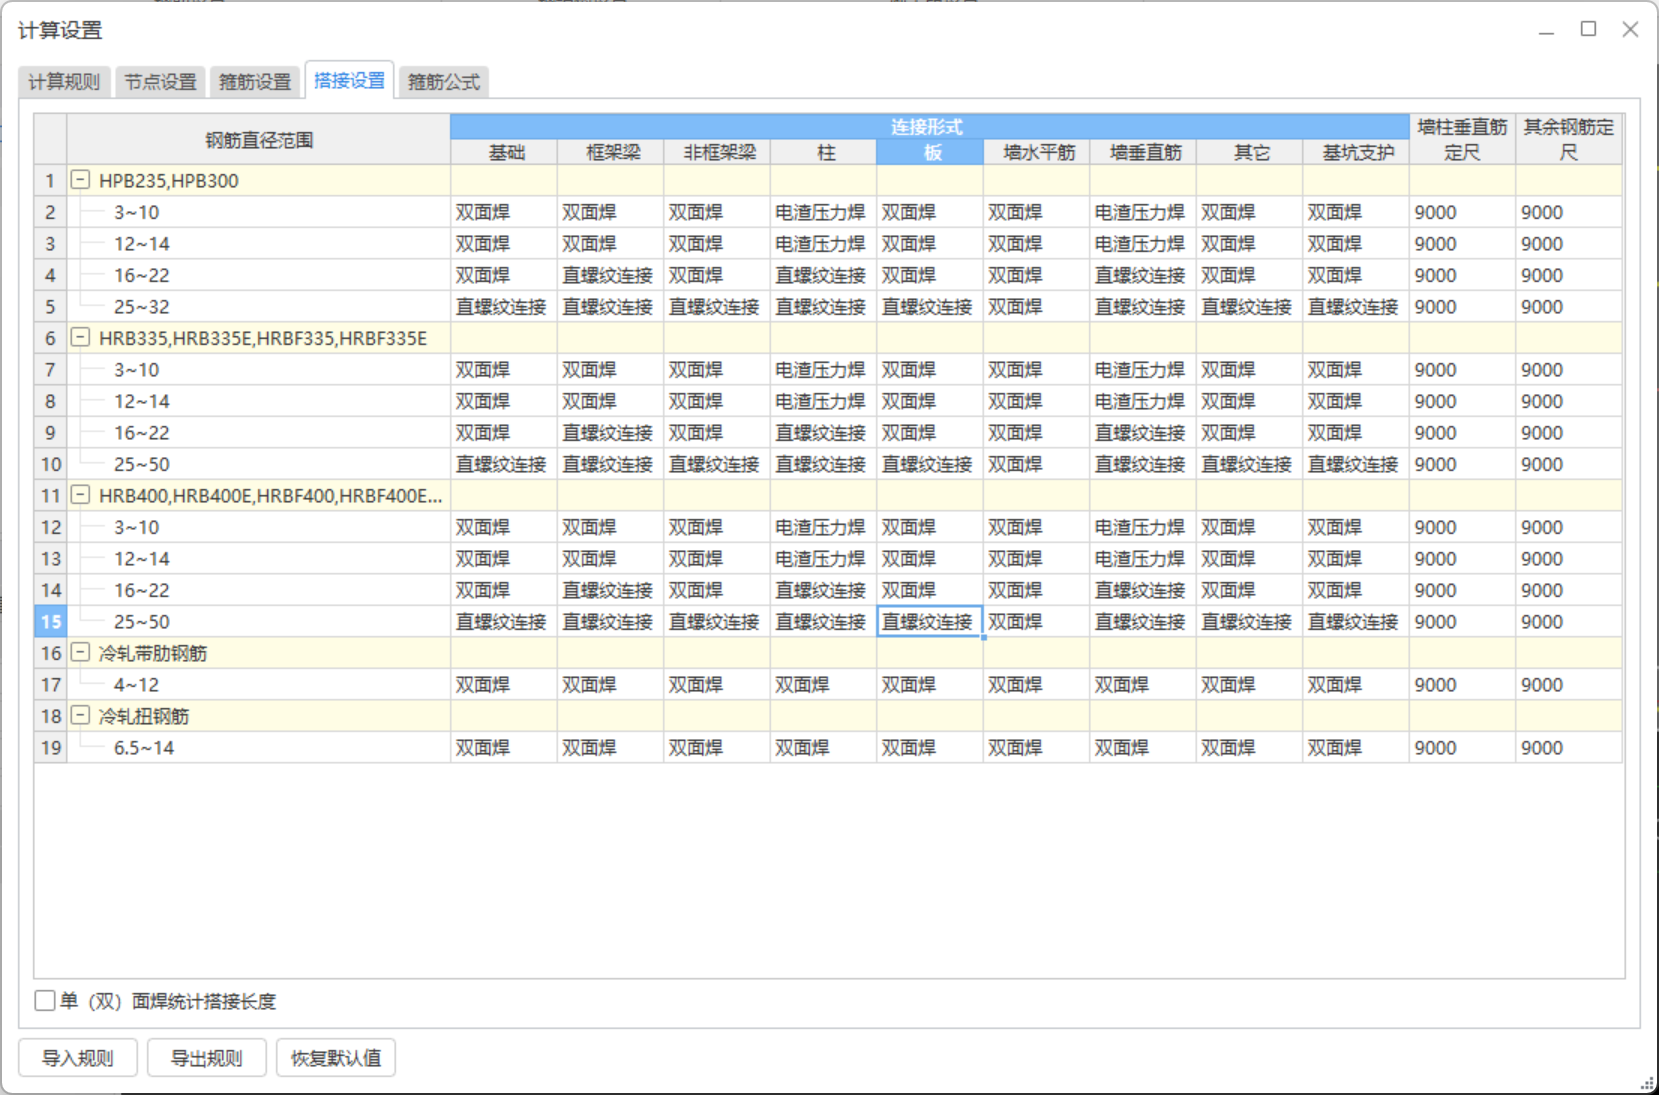Click 柱 cell 电渣压力焊 in row 2
Viewport: 1659px width, 1095px height.
(824, 212)
